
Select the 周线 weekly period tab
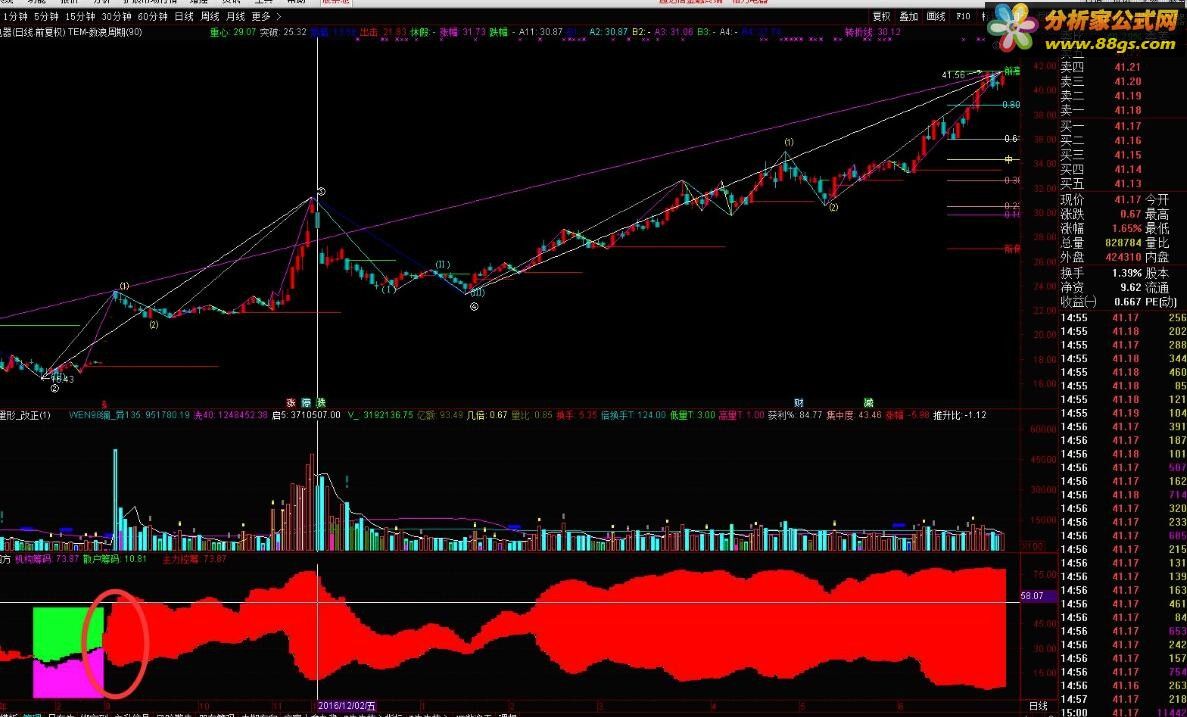210,17
